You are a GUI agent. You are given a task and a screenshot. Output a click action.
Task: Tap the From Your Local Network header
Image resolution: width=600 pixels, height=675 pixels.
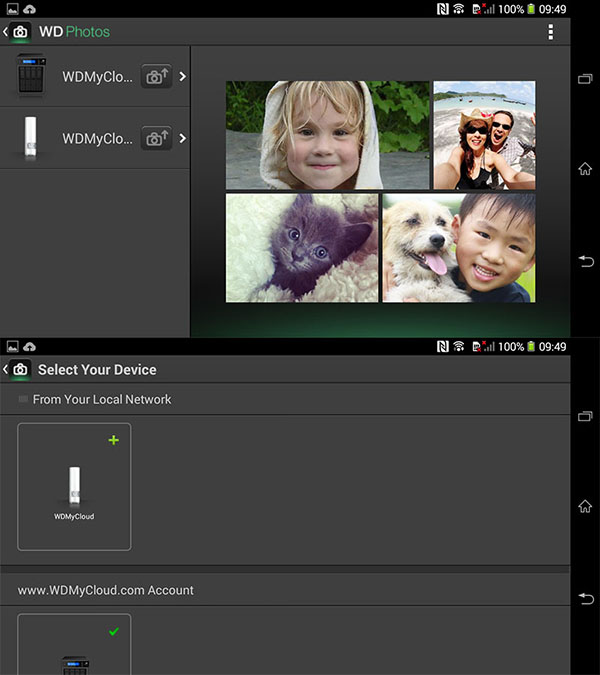pos(102,399)
